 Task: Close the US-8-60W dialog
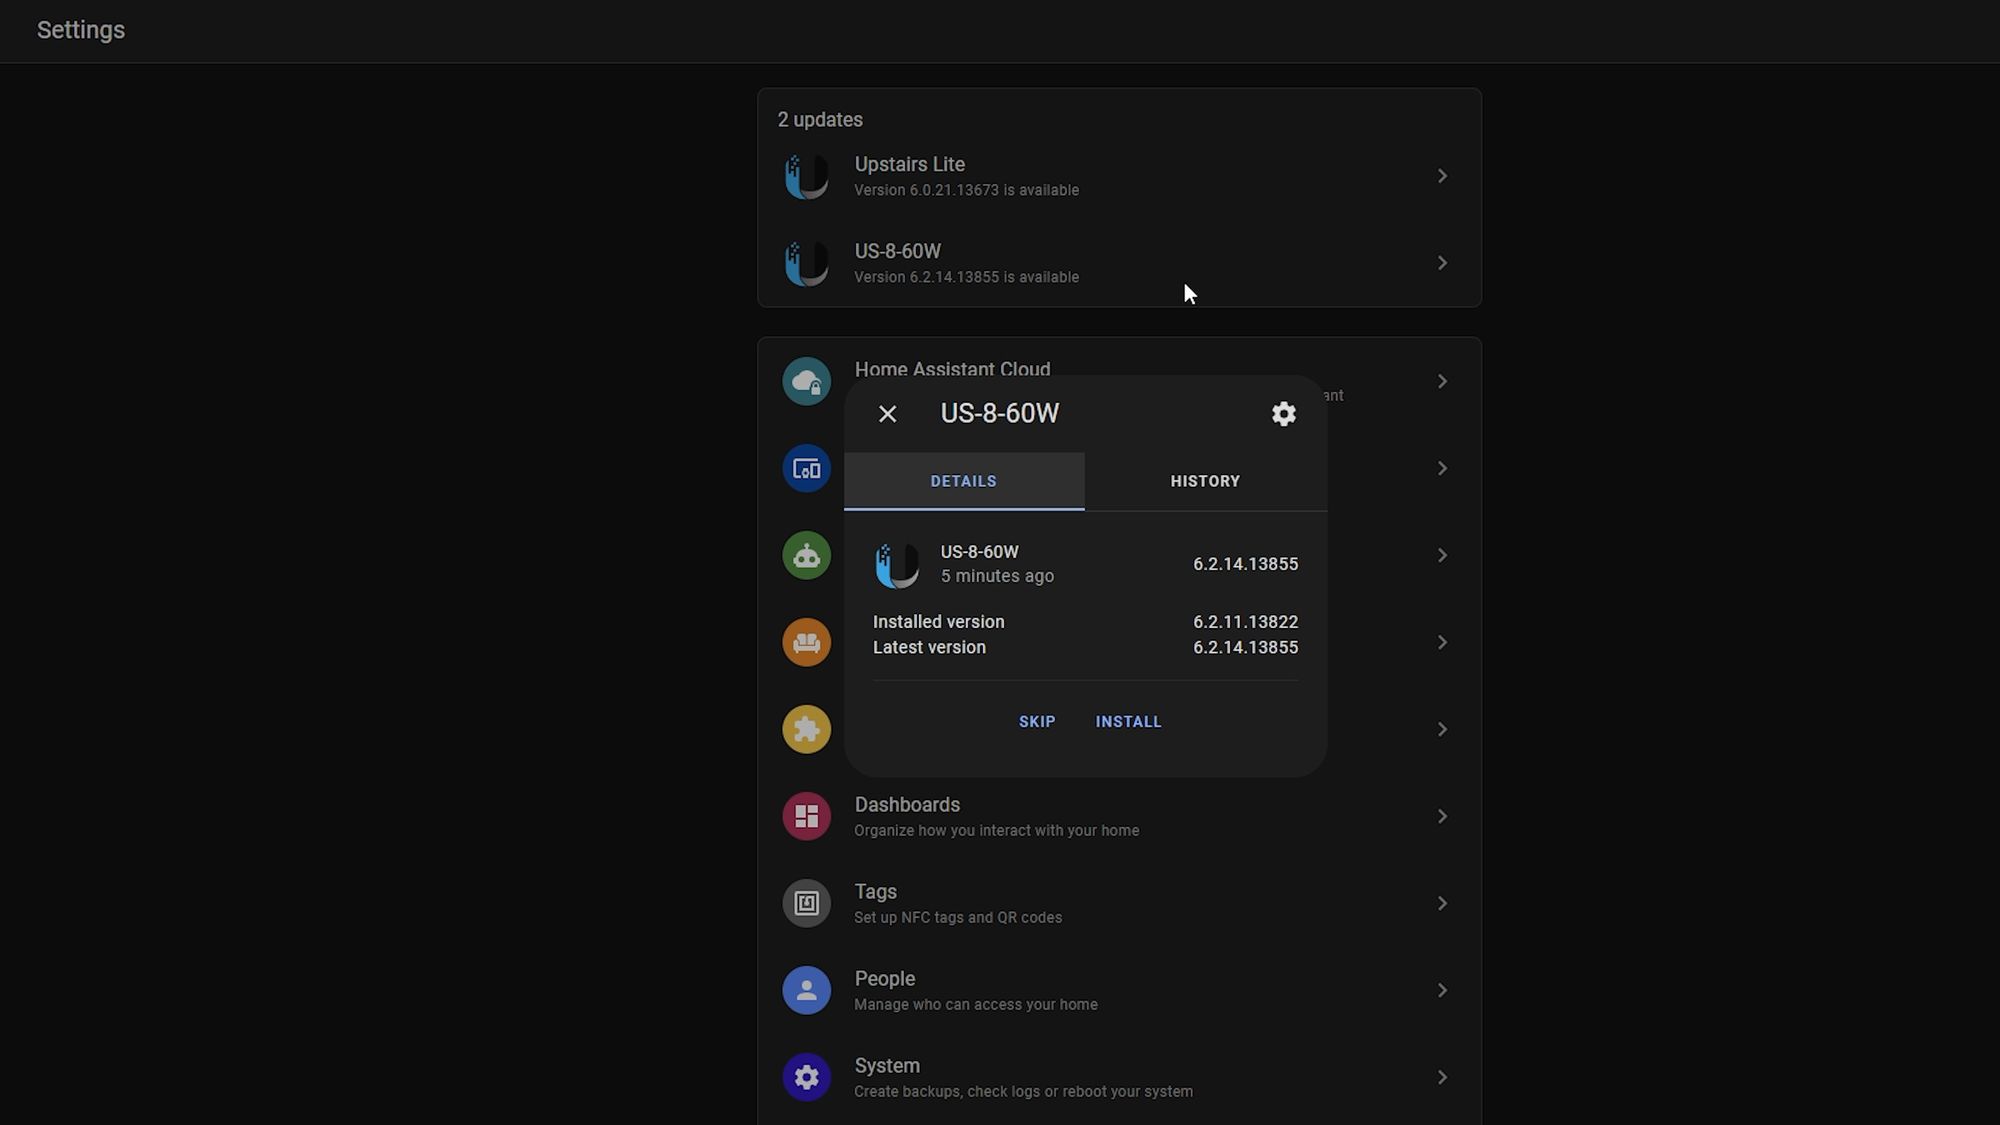(887, 414)
